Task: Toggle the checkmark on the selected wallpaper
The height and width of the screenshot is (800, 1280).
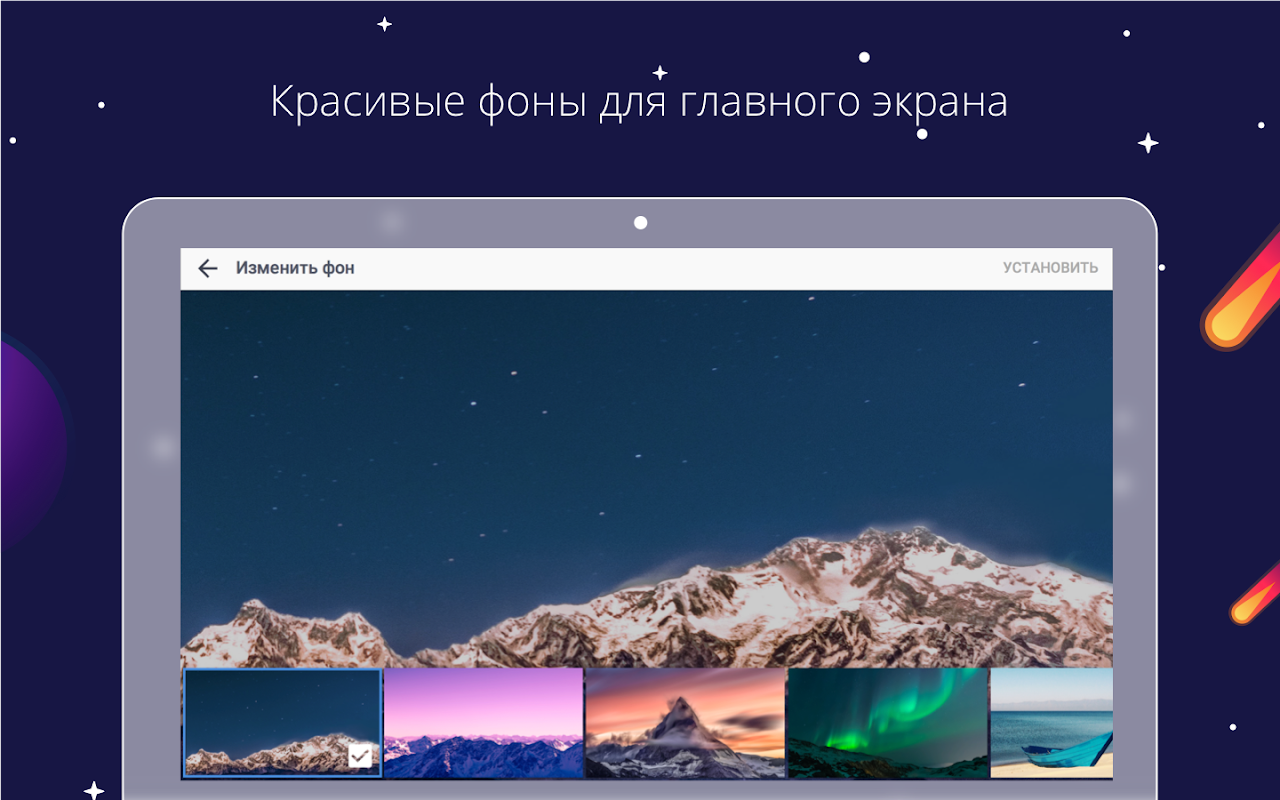Action: click(360, 757)
